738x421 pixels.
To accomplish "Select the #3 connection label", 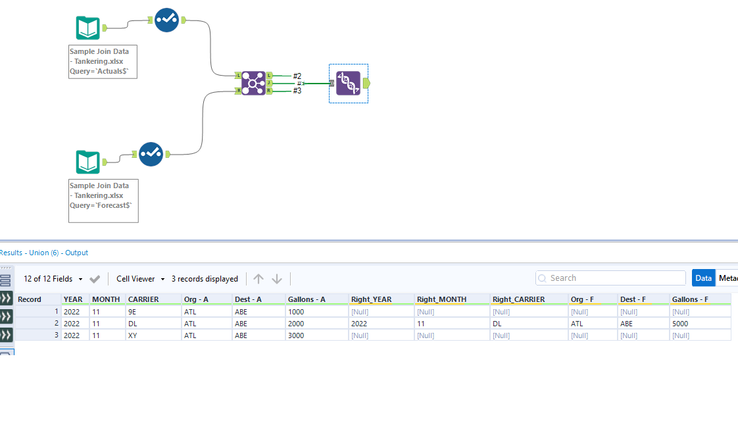I will coord(297,90).
